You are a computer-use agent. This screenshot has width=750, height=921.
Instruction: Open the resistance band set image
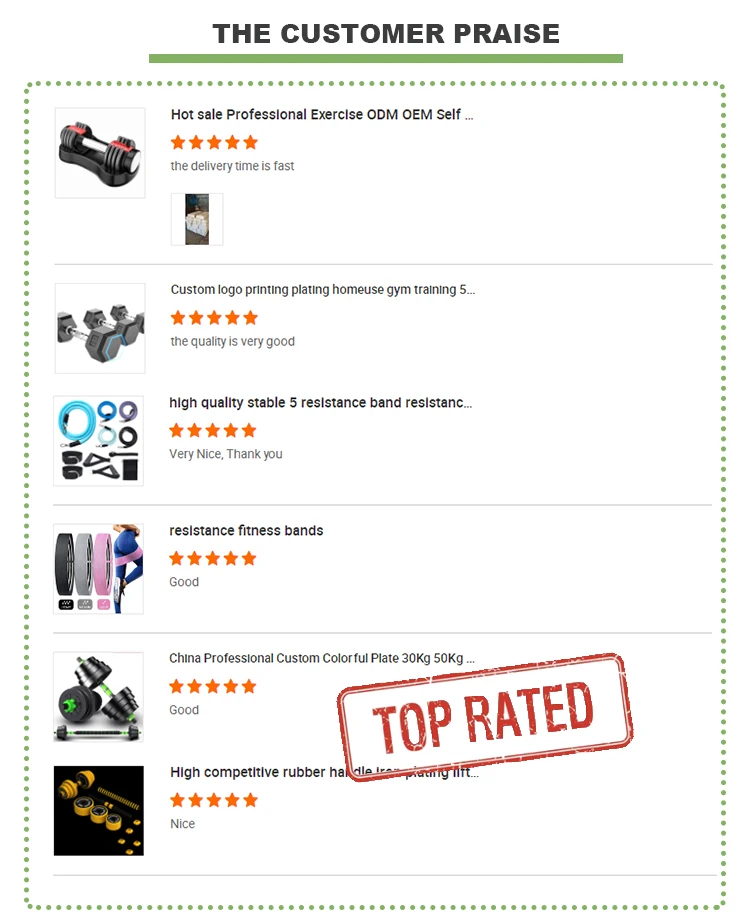click(99, 441)
